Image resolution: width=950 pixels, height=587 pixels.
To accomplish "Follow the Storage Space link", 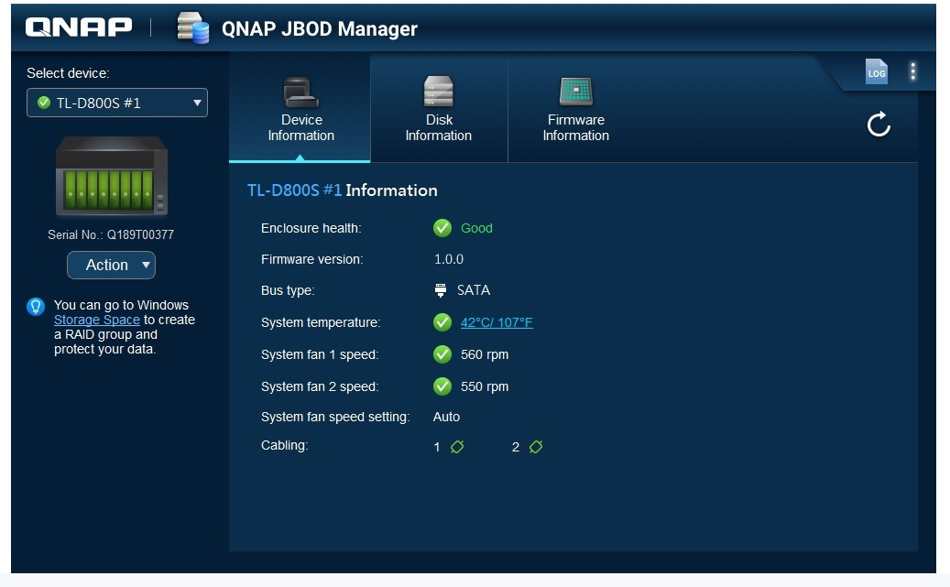I will [96, 320].
